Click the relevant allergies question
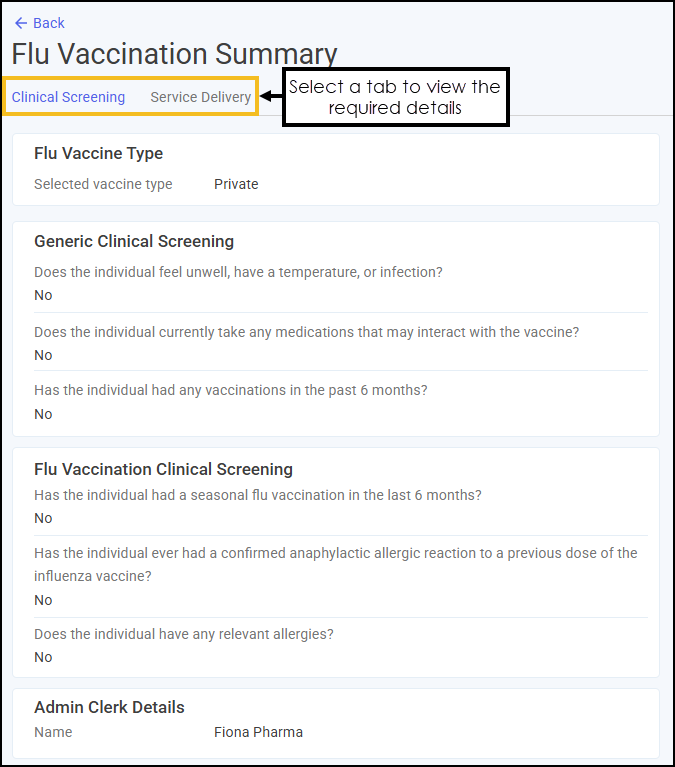The width and height of the screenshot is (675, 767). click(183, 634)
